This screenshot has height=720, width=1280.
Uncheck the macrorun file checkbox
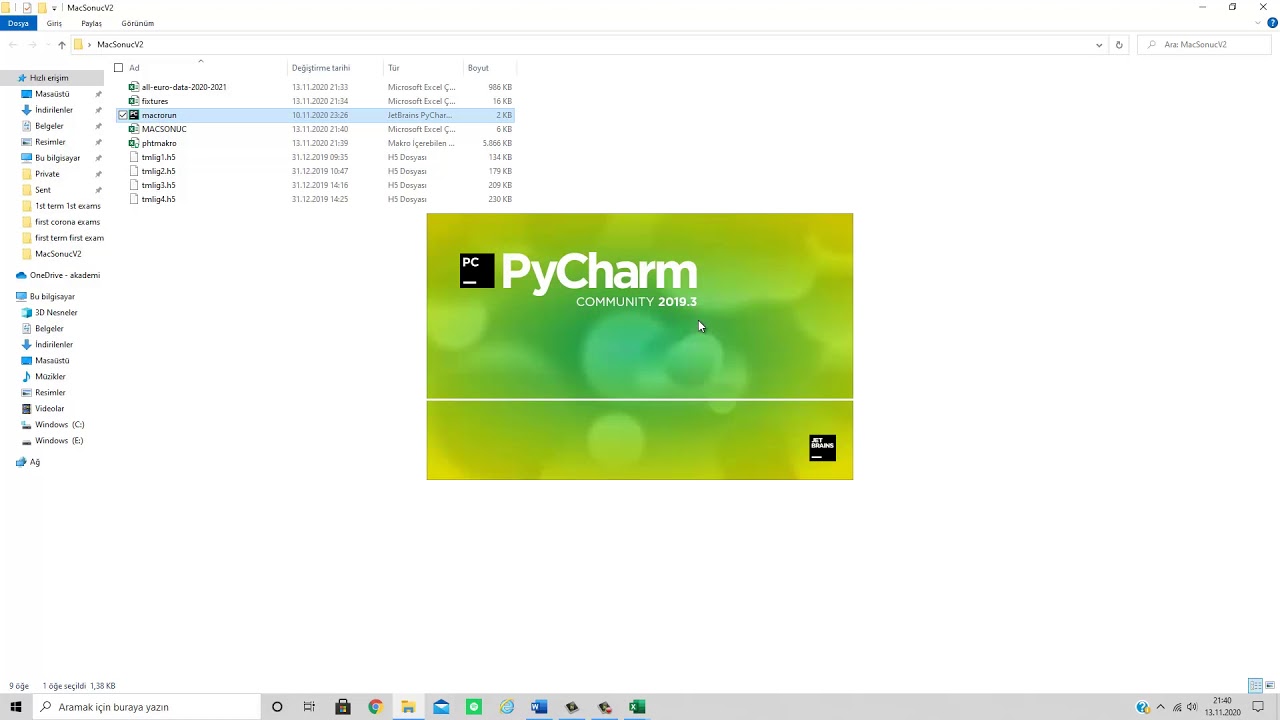point(123,115)
